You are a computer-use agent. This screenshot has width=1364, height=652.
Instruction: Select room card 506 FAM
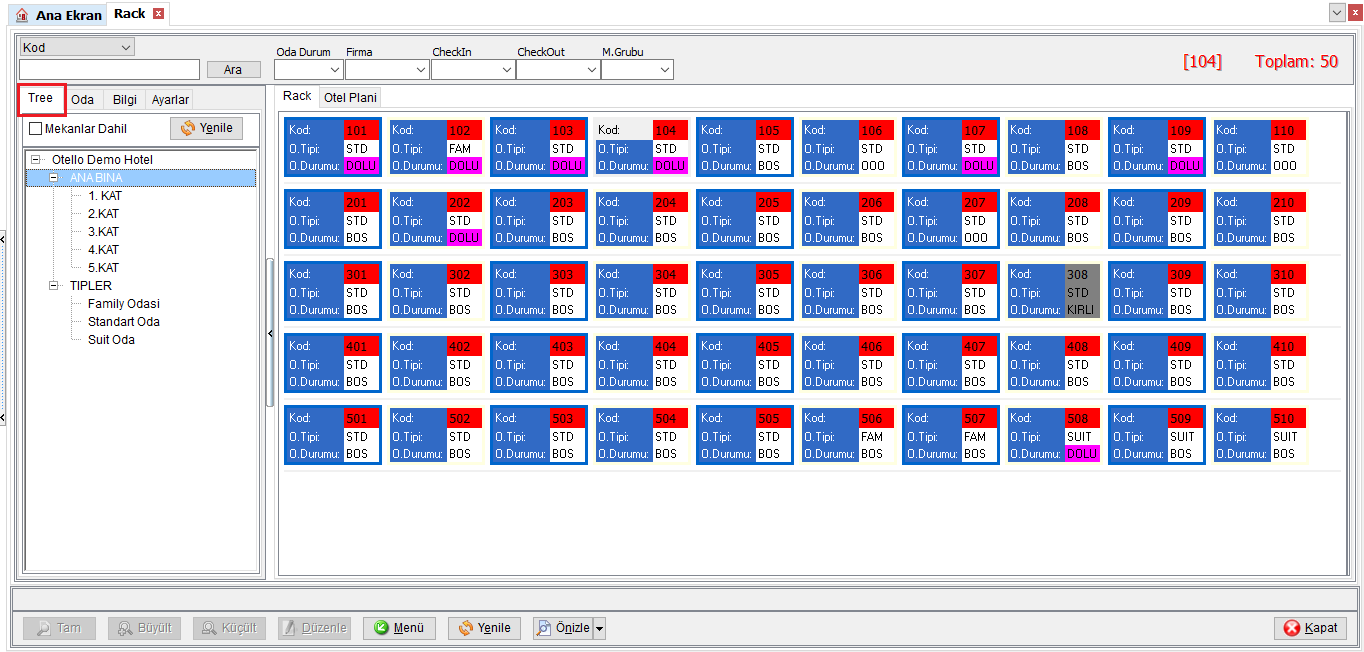coord(848,435)
